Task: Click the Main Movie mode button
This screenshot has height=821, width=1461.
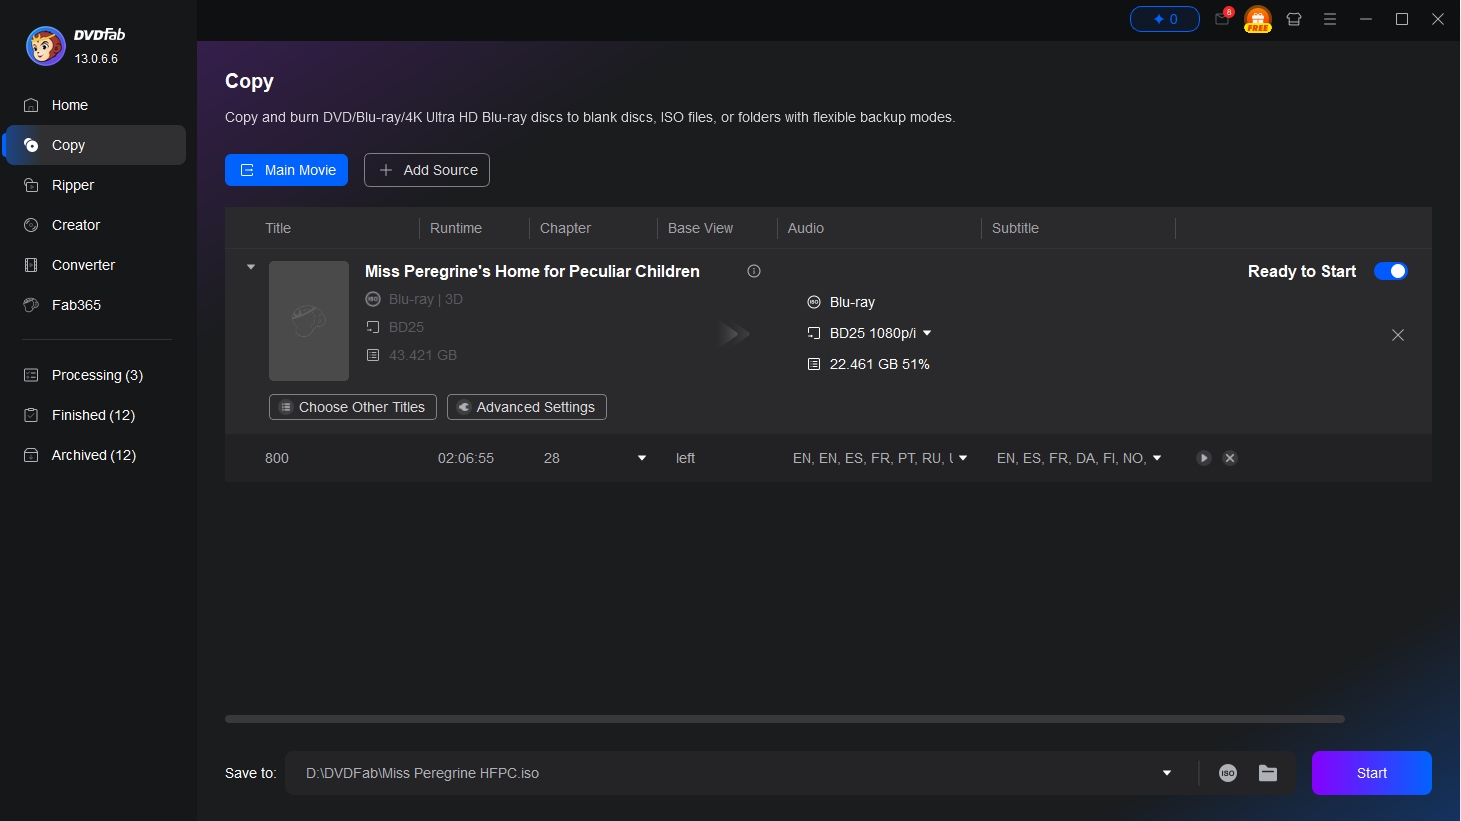Action: point(286,170)
